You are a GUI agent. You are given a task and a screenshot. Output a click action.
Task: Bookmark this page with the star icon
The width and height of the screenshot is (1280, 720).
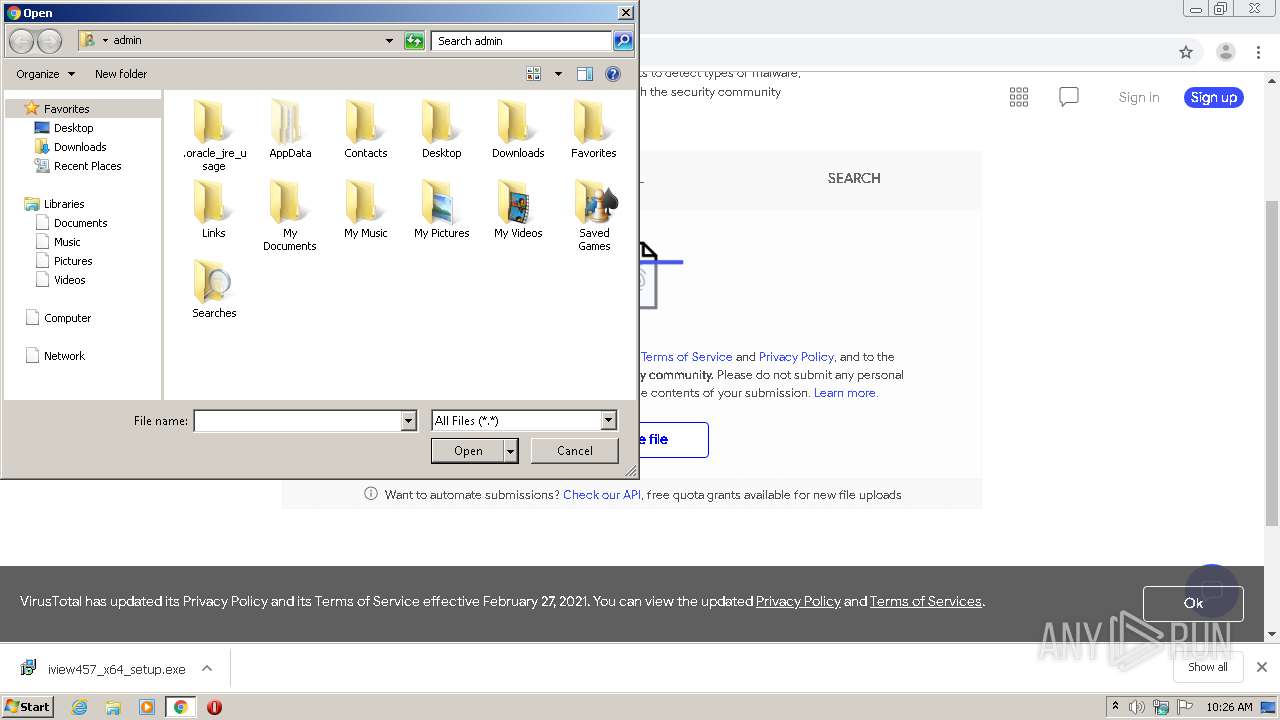click(1186, 52)
